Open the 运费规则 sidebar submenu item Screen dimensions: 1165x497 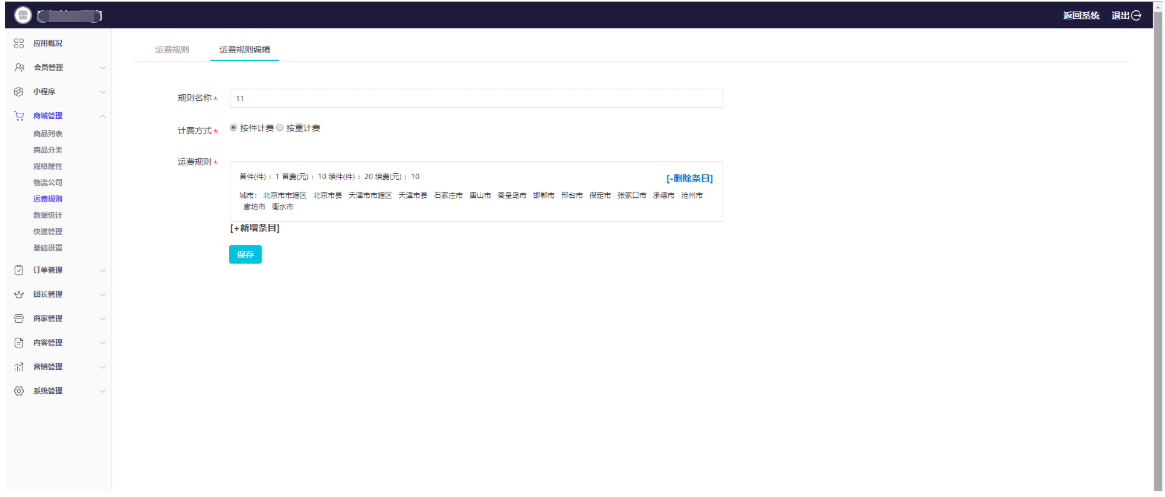click(x=48, y=199)
